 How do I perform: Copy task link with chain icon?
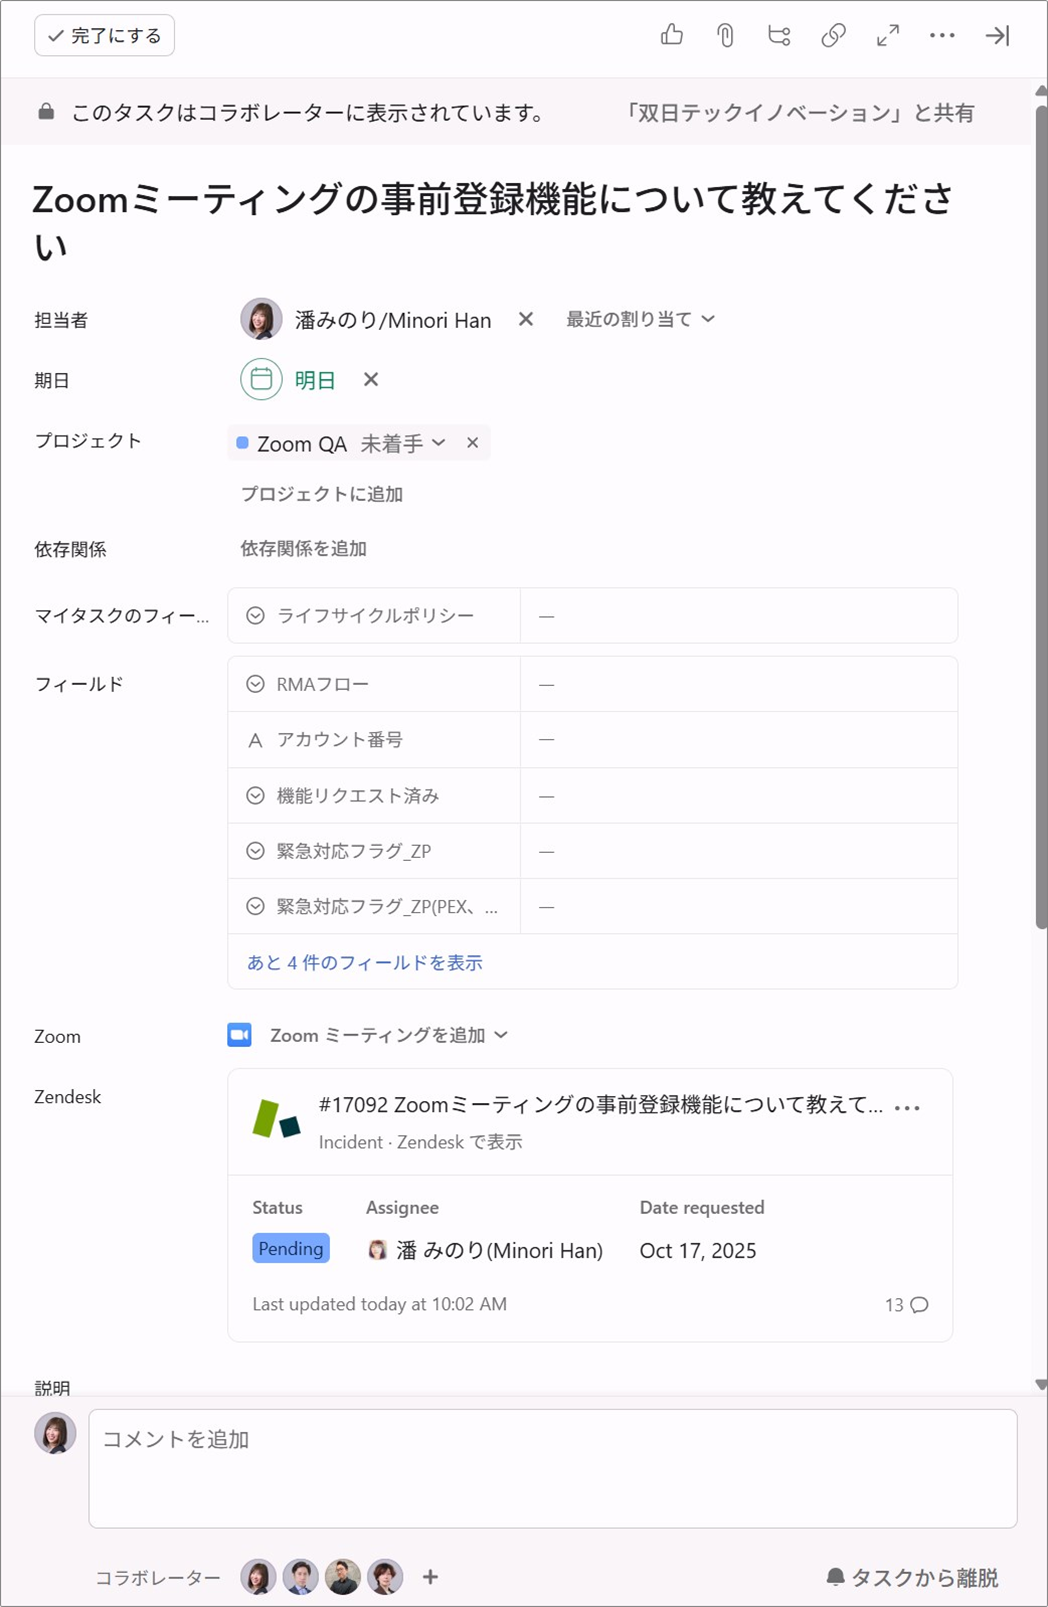click(833, 36)
